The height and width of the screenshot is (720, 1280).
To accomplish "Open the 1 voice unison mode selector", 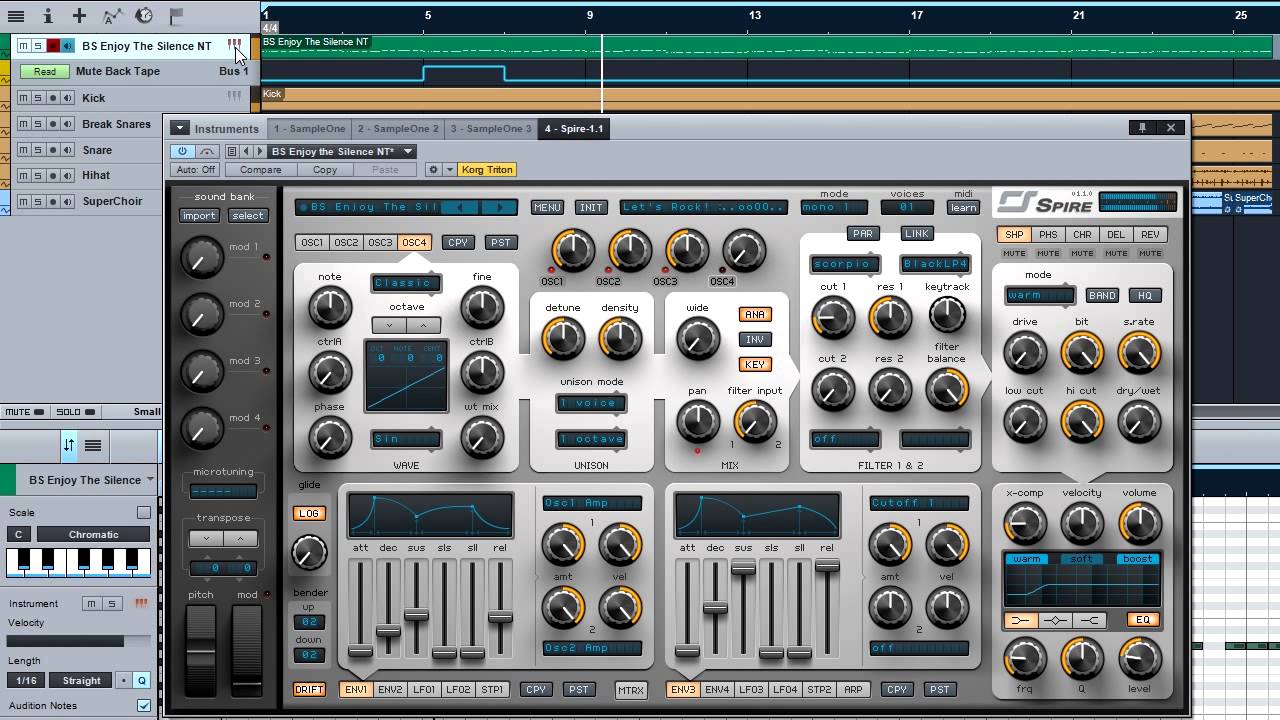I will (x=592, y=403).
